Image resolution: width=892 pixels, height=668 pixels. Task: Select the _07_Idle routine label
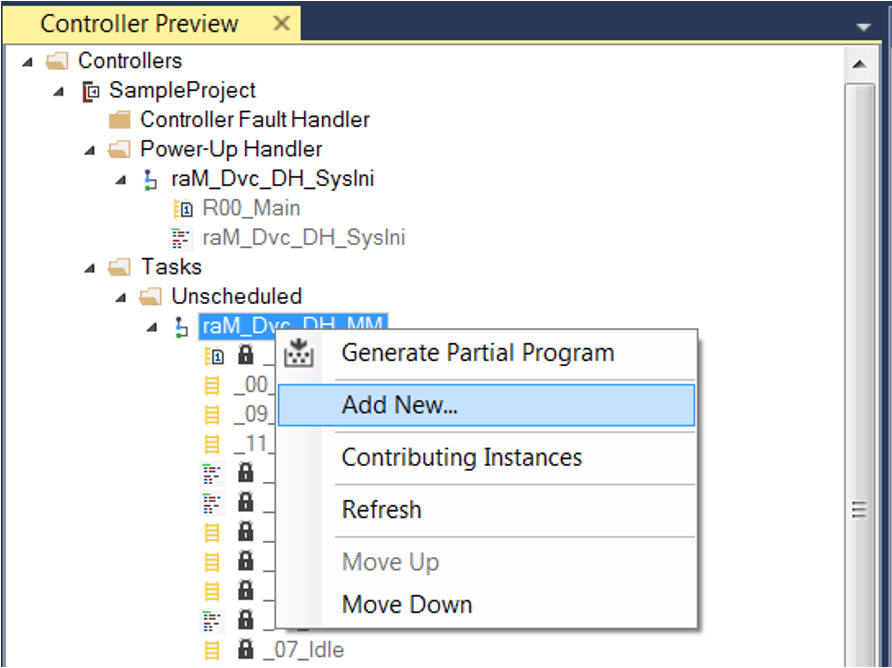click(x=305, y=650)
